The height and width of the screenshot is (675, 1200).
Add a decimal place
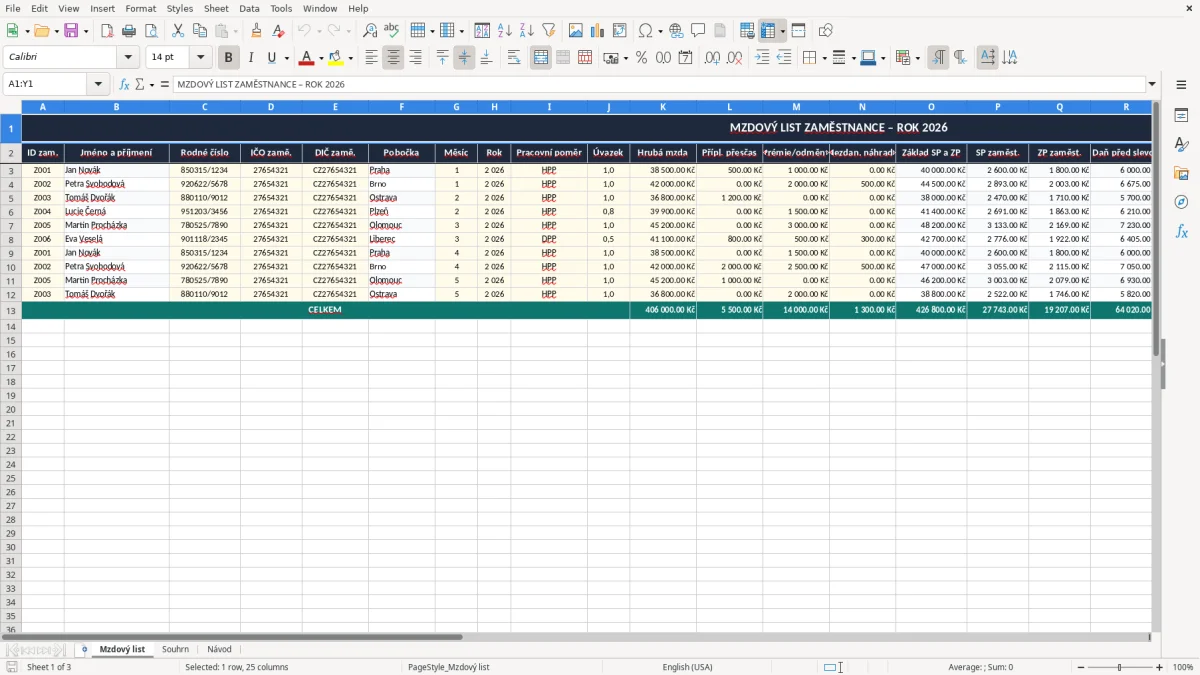click(713, 58)
